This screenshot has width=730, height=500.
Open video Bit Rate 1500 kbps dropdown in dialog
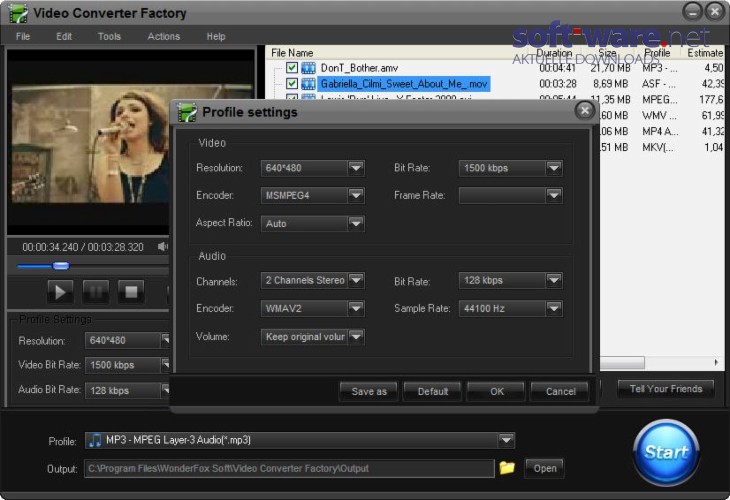(x=554, y=168)
